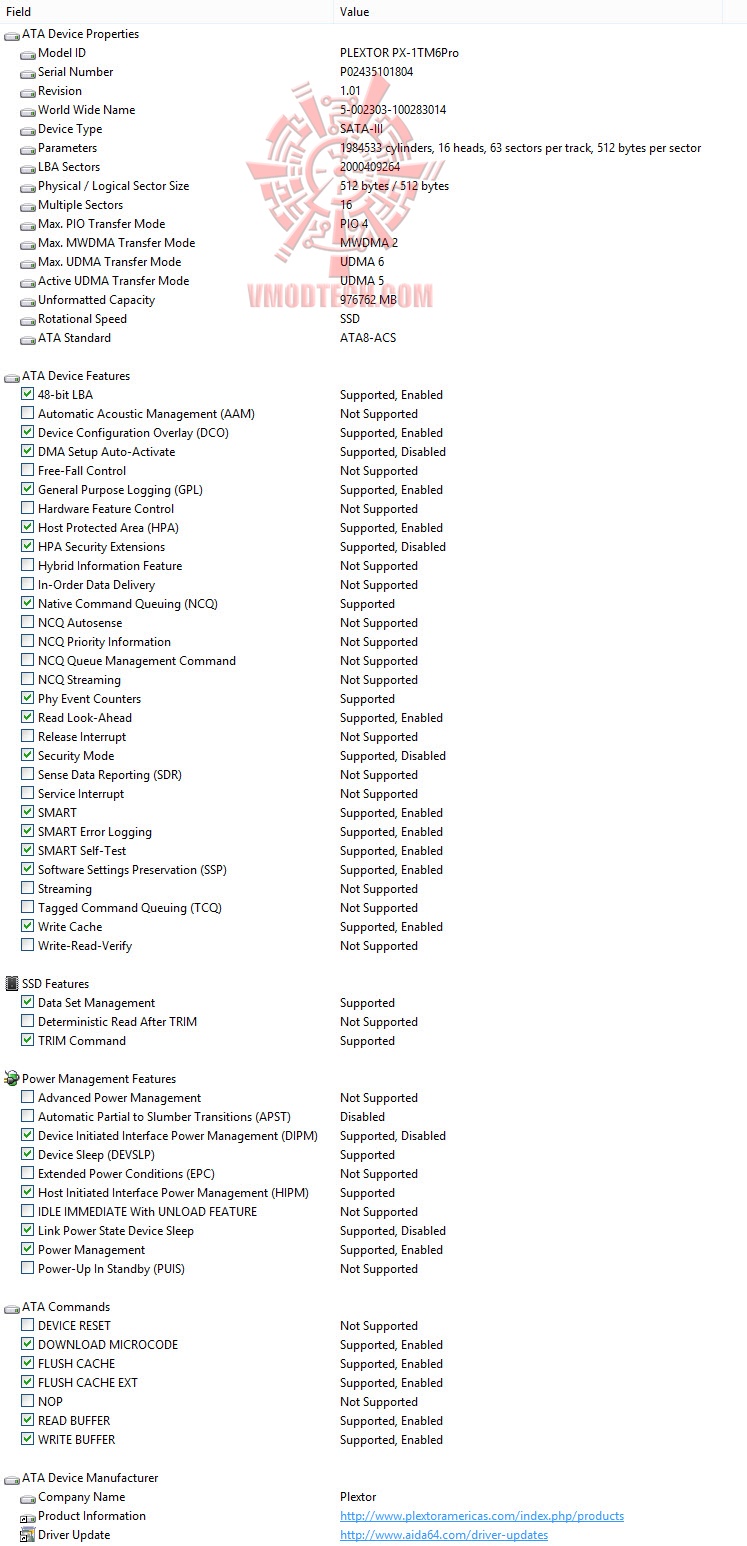747x1546 pixels.
Task: Click the drive icon beside Revision
Action: point(27,91)
